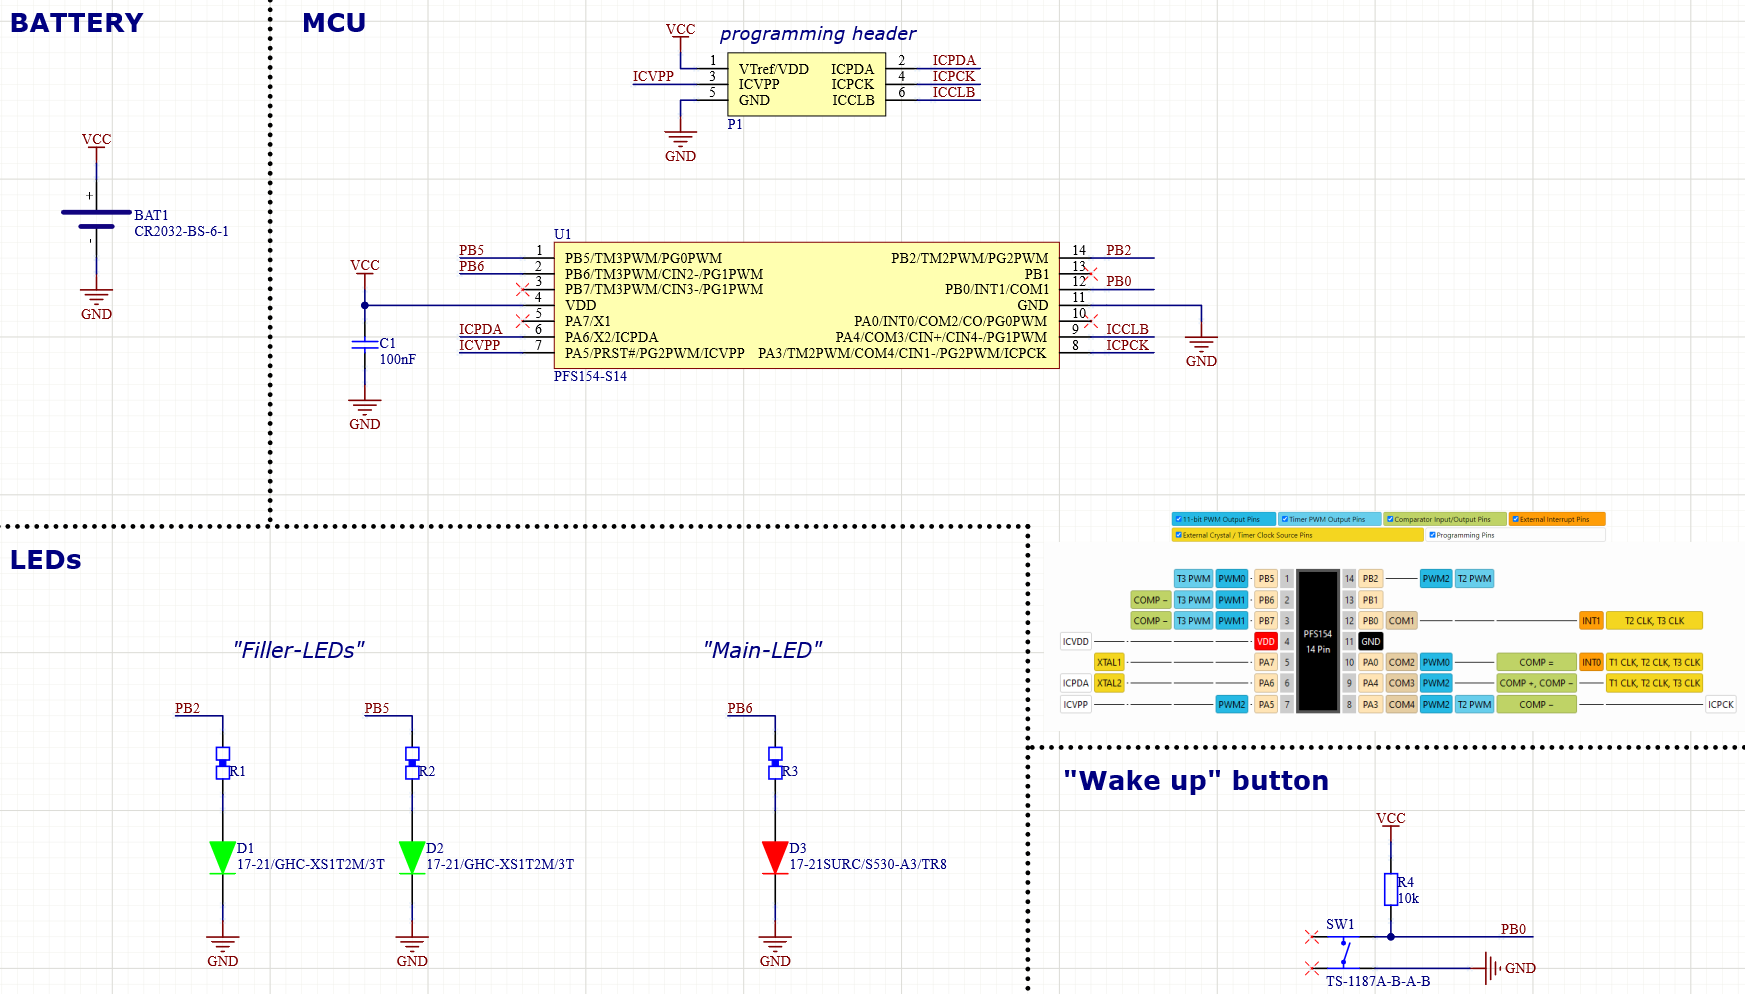Click the "Main-LED" caption
This screenshot has width=1745, height=994.
pos(762,650)
